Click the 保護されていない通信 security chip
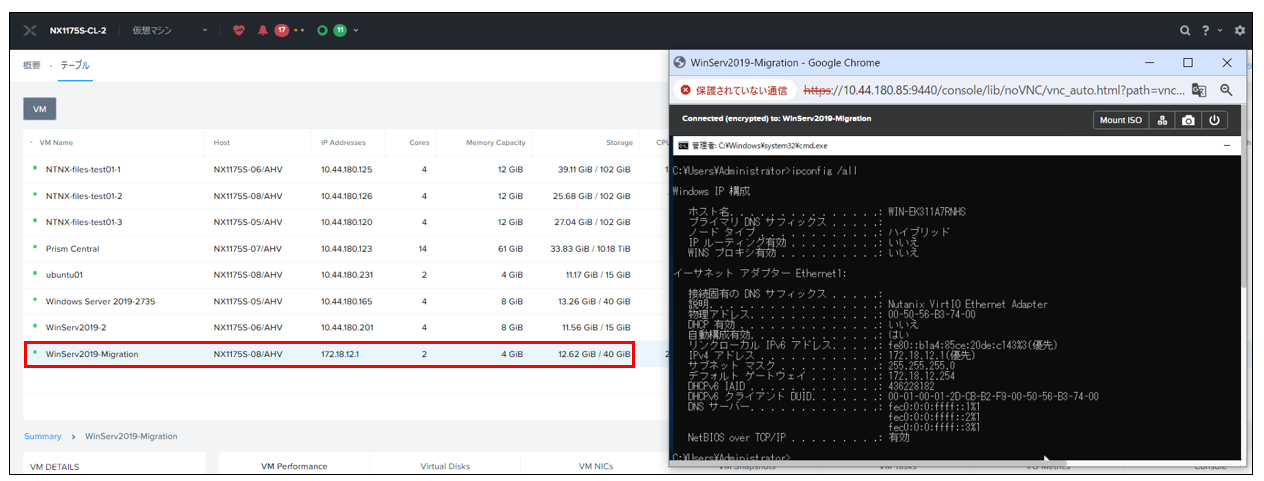 (734, 90)
